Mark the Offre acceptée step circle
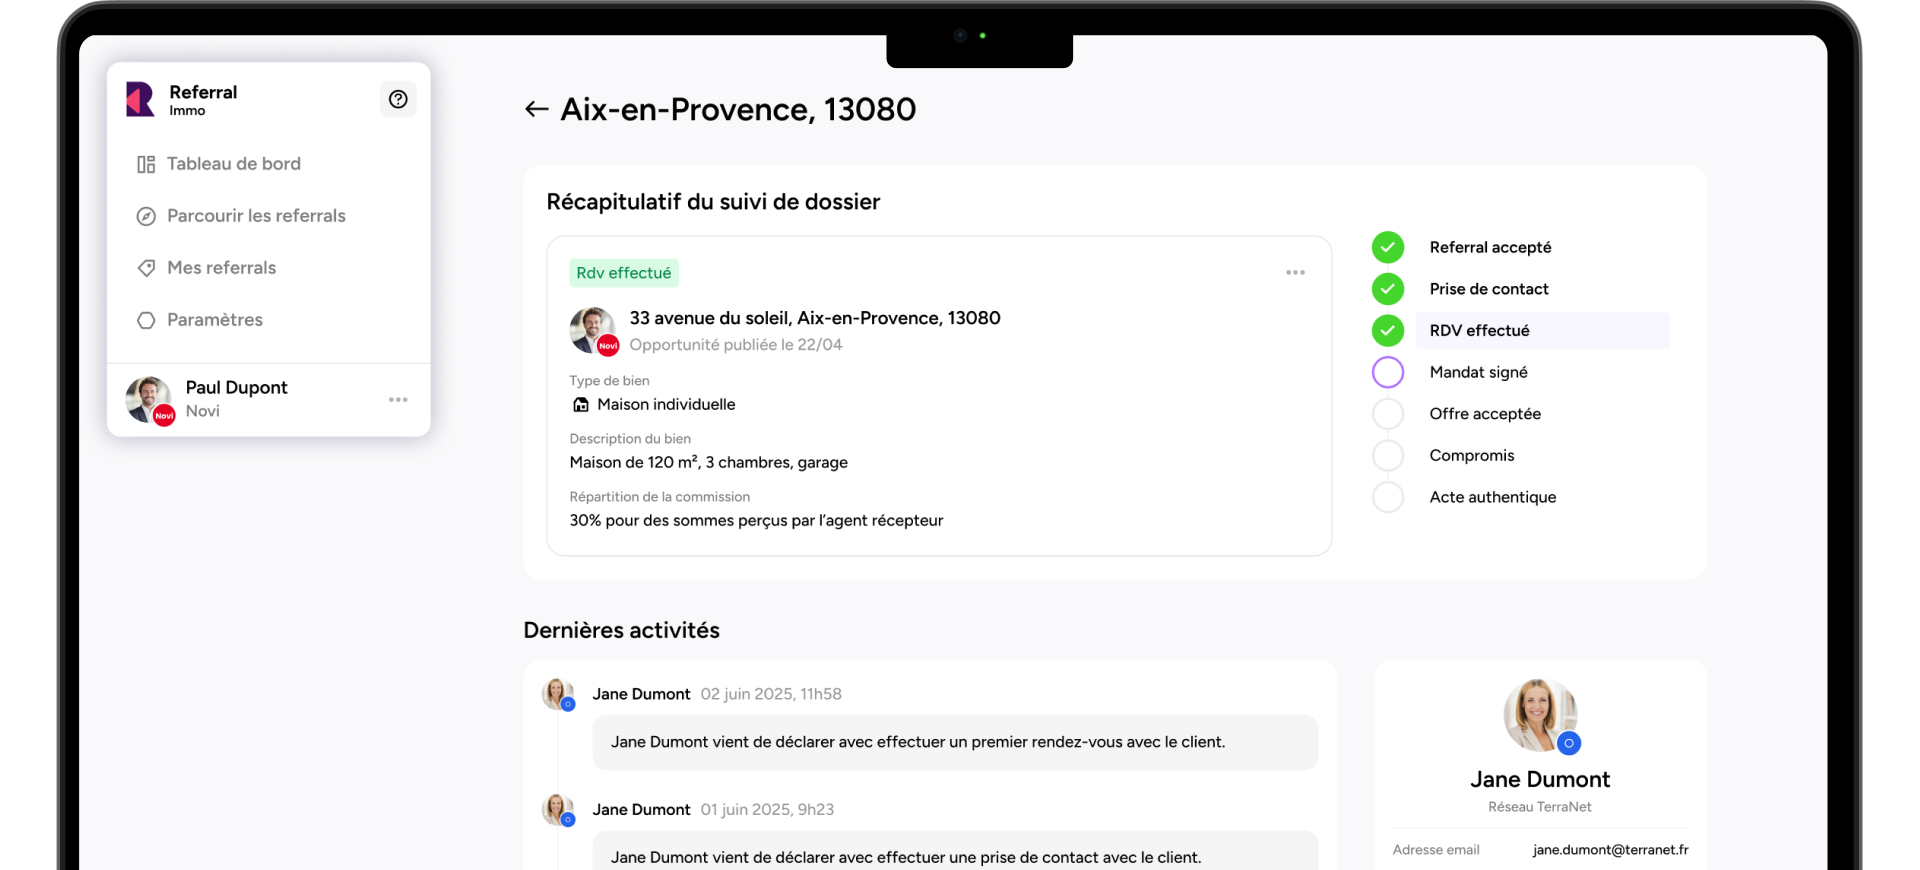This screenshot has height=870, width=1920. (x=1388, y=414)
